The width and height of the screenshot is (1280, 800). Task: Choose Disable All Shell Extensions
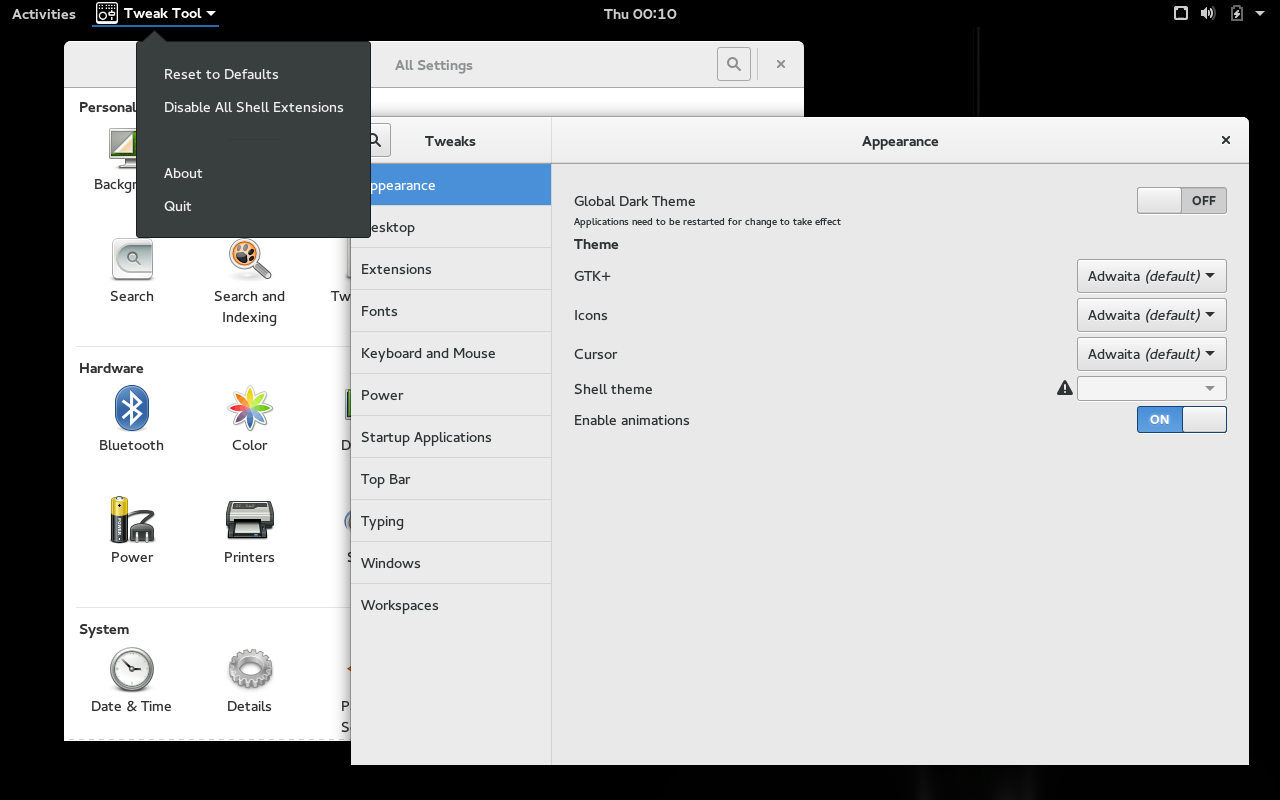253,107
